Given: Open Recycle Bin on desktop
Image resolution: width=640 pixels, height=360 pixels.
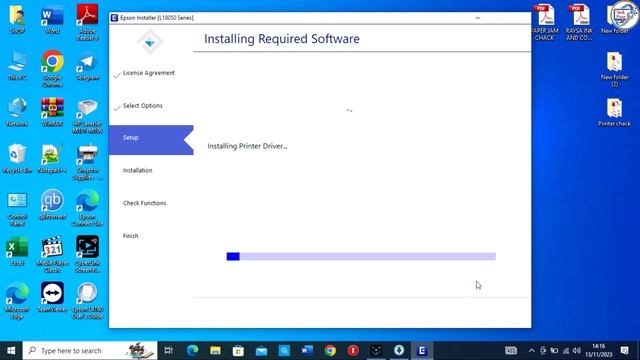Looking at the screenshot, I should click(17, 159).
